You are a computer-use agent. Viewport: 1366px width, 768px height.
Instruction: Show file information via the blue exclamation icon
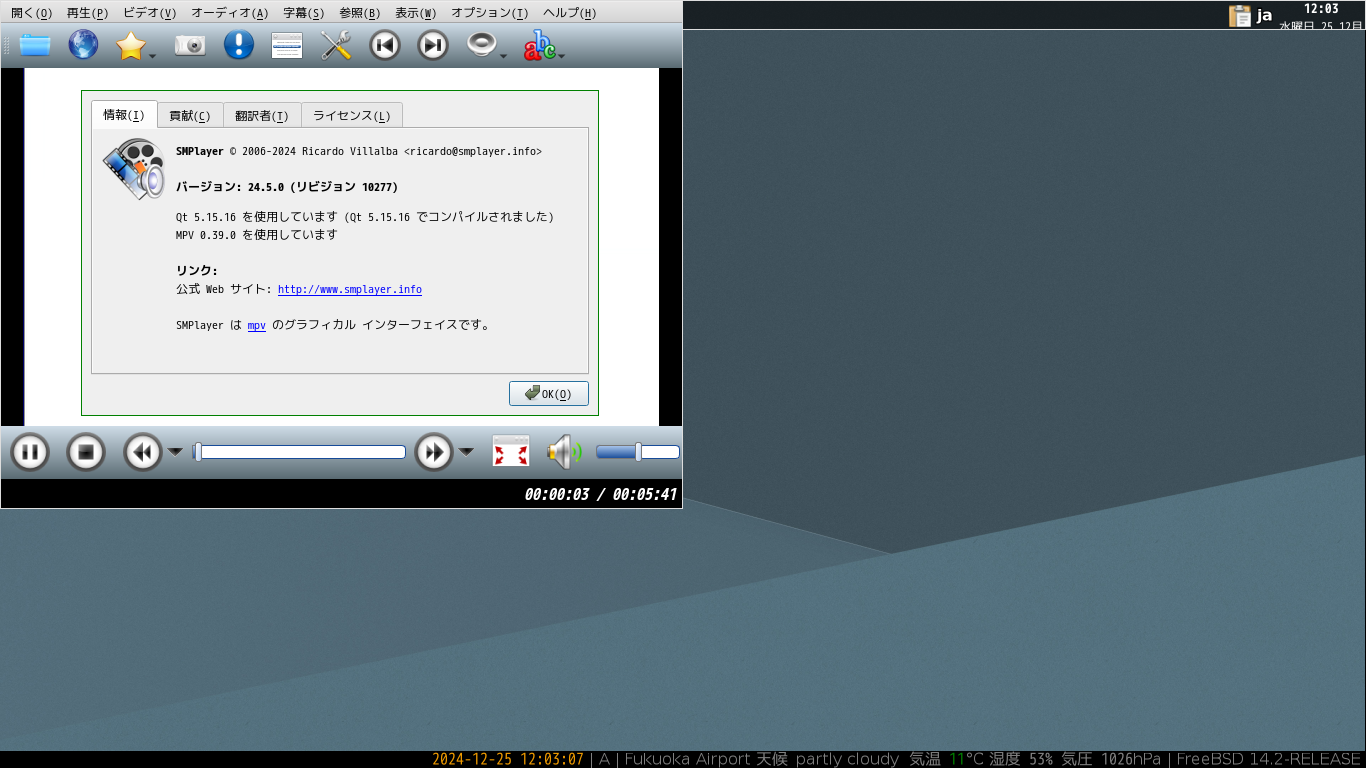pos(238,45)
